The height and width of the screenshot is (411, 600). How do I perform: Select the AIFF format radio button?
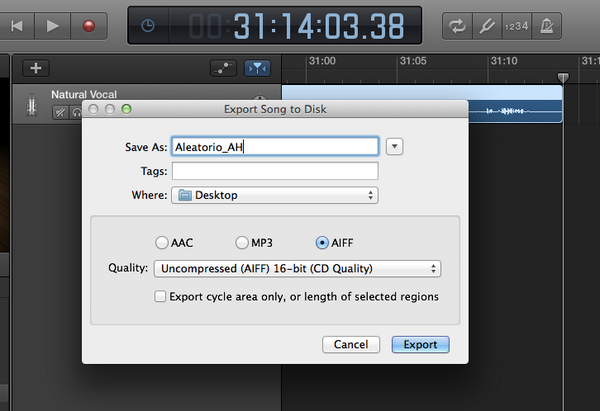point(322,243)
